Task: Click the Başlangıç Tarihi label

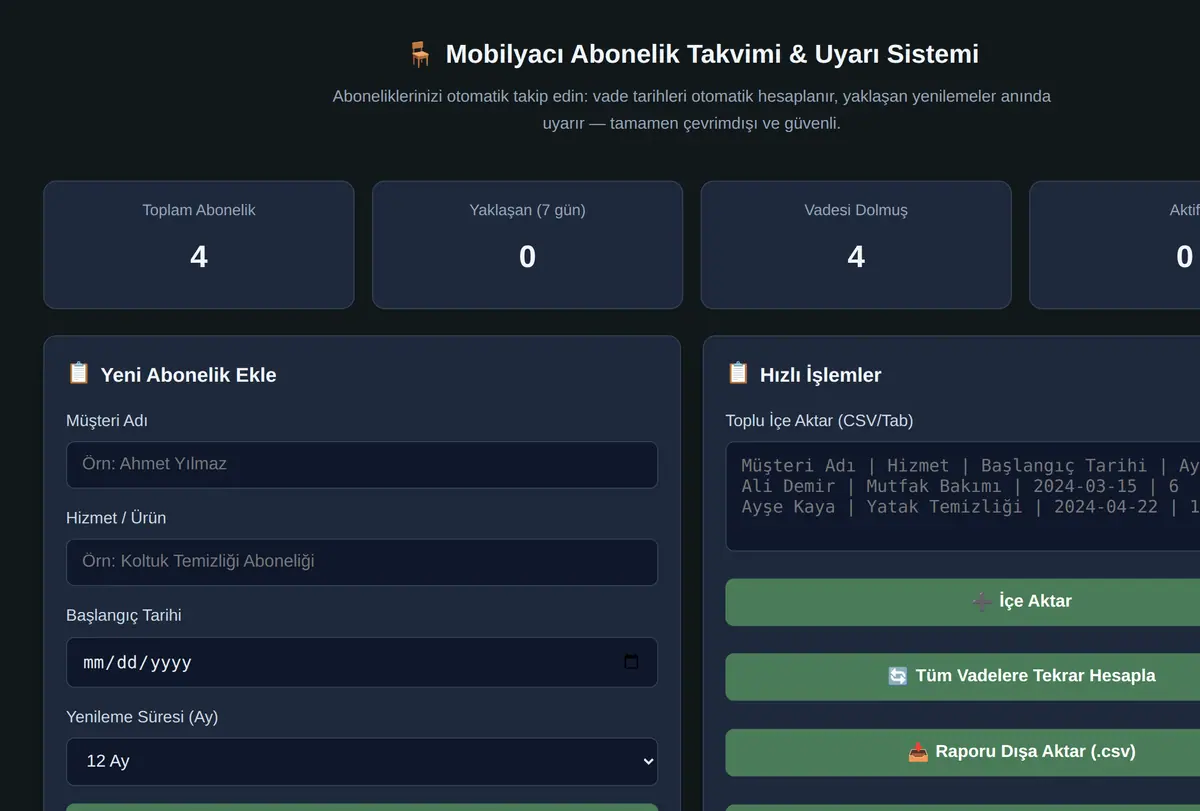Action: tap(124, 616)
